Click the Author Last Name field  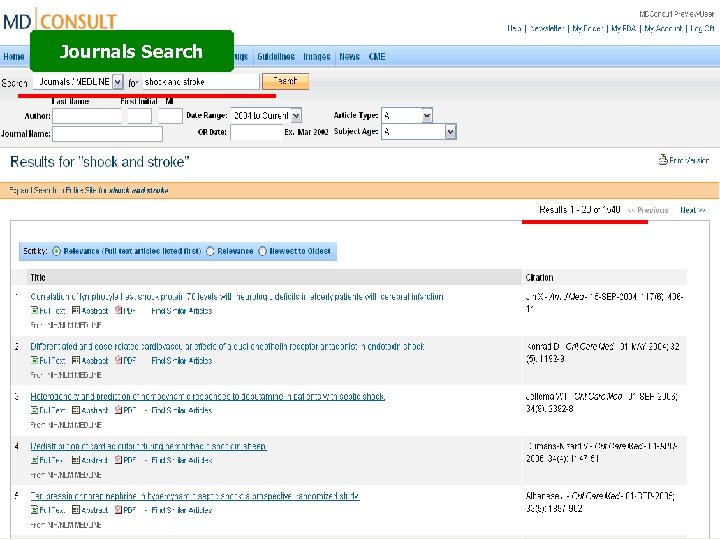87,116
